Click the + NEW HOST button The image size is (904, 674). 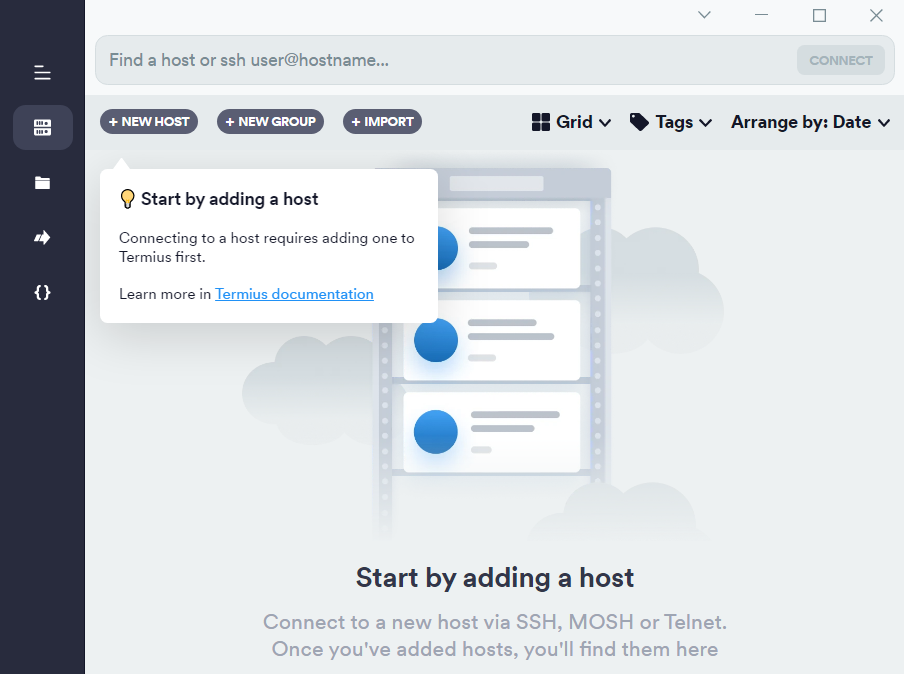coord(149,122)
